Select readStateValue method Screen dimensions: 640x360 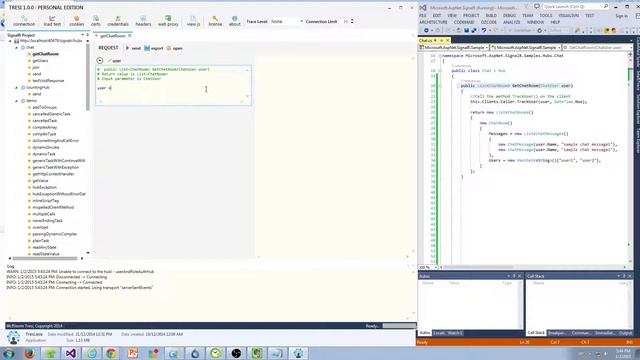click(x=46, y=254)
